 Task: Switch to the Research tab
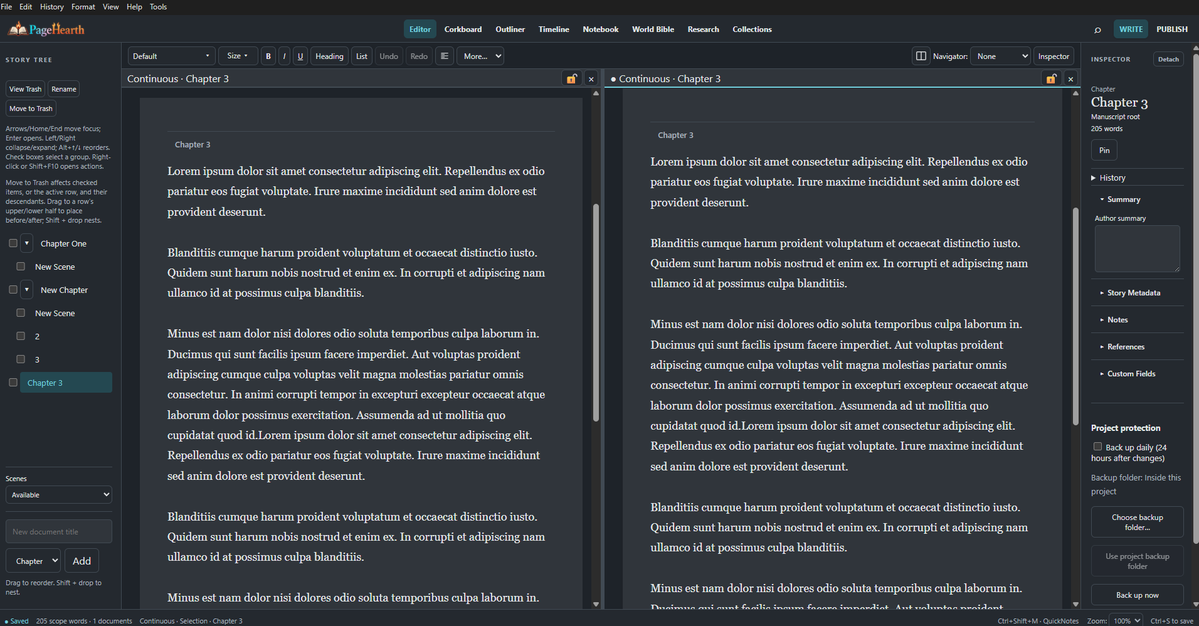pyautogui.click(x=703, y=29)
